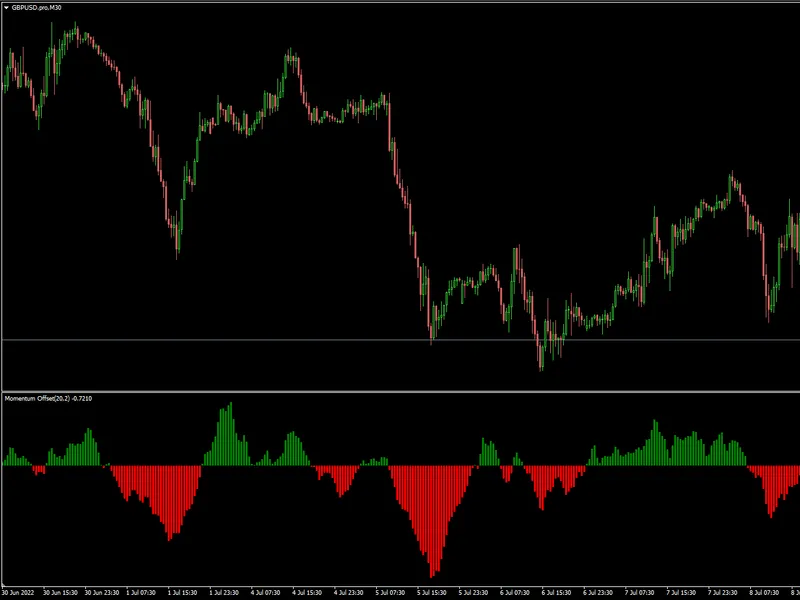Click the 30 Jun 23:30 time label
Image resolution: width=800 pixels, height=600 pixels.
(x=102, y=593)
